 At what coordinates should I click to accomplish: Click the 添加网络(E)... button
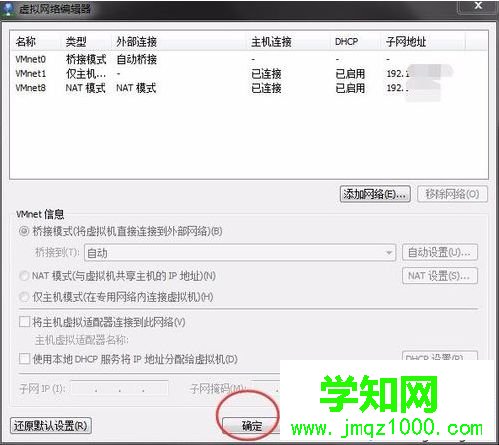click(375, 194)
